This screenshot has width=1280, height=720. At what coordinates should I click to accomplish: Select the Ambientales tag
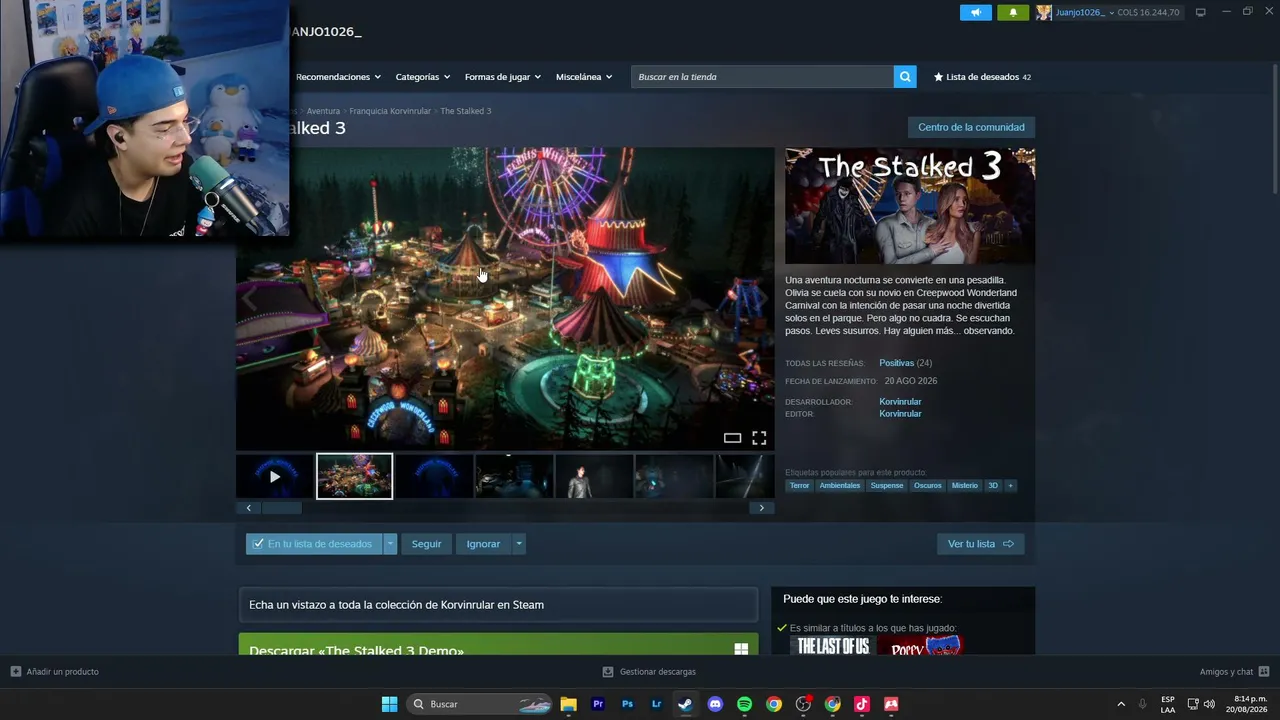[840, 486]
